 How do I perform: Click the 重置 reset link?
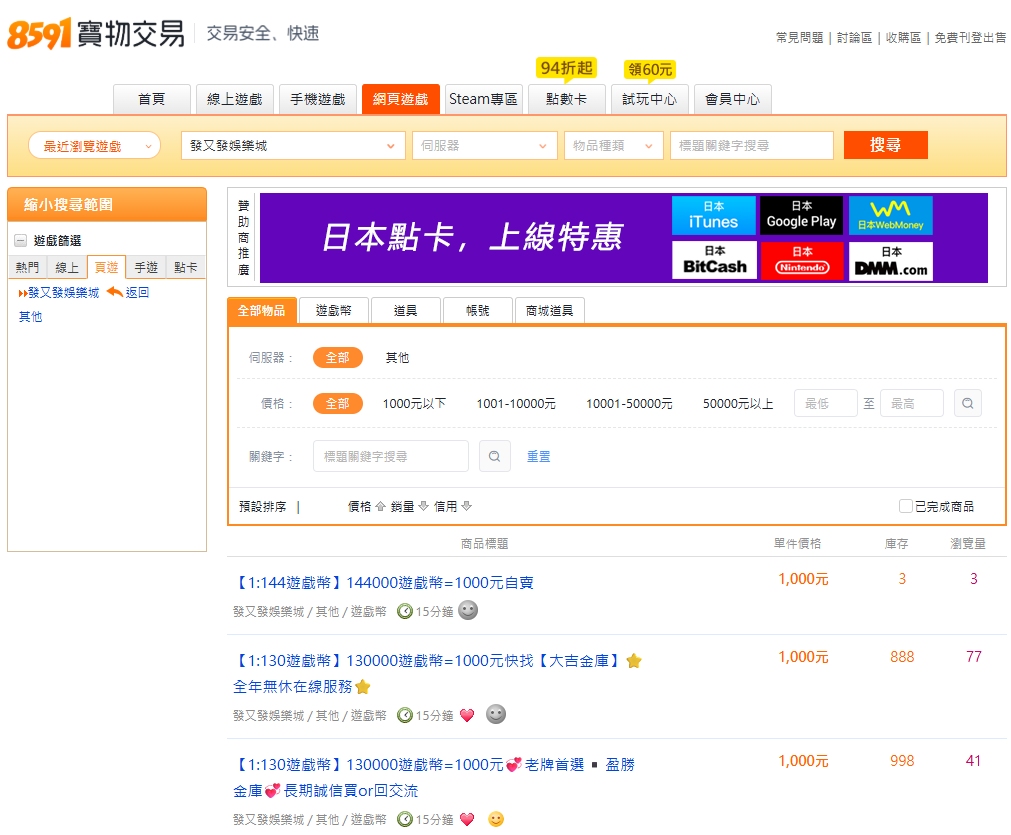538,457
